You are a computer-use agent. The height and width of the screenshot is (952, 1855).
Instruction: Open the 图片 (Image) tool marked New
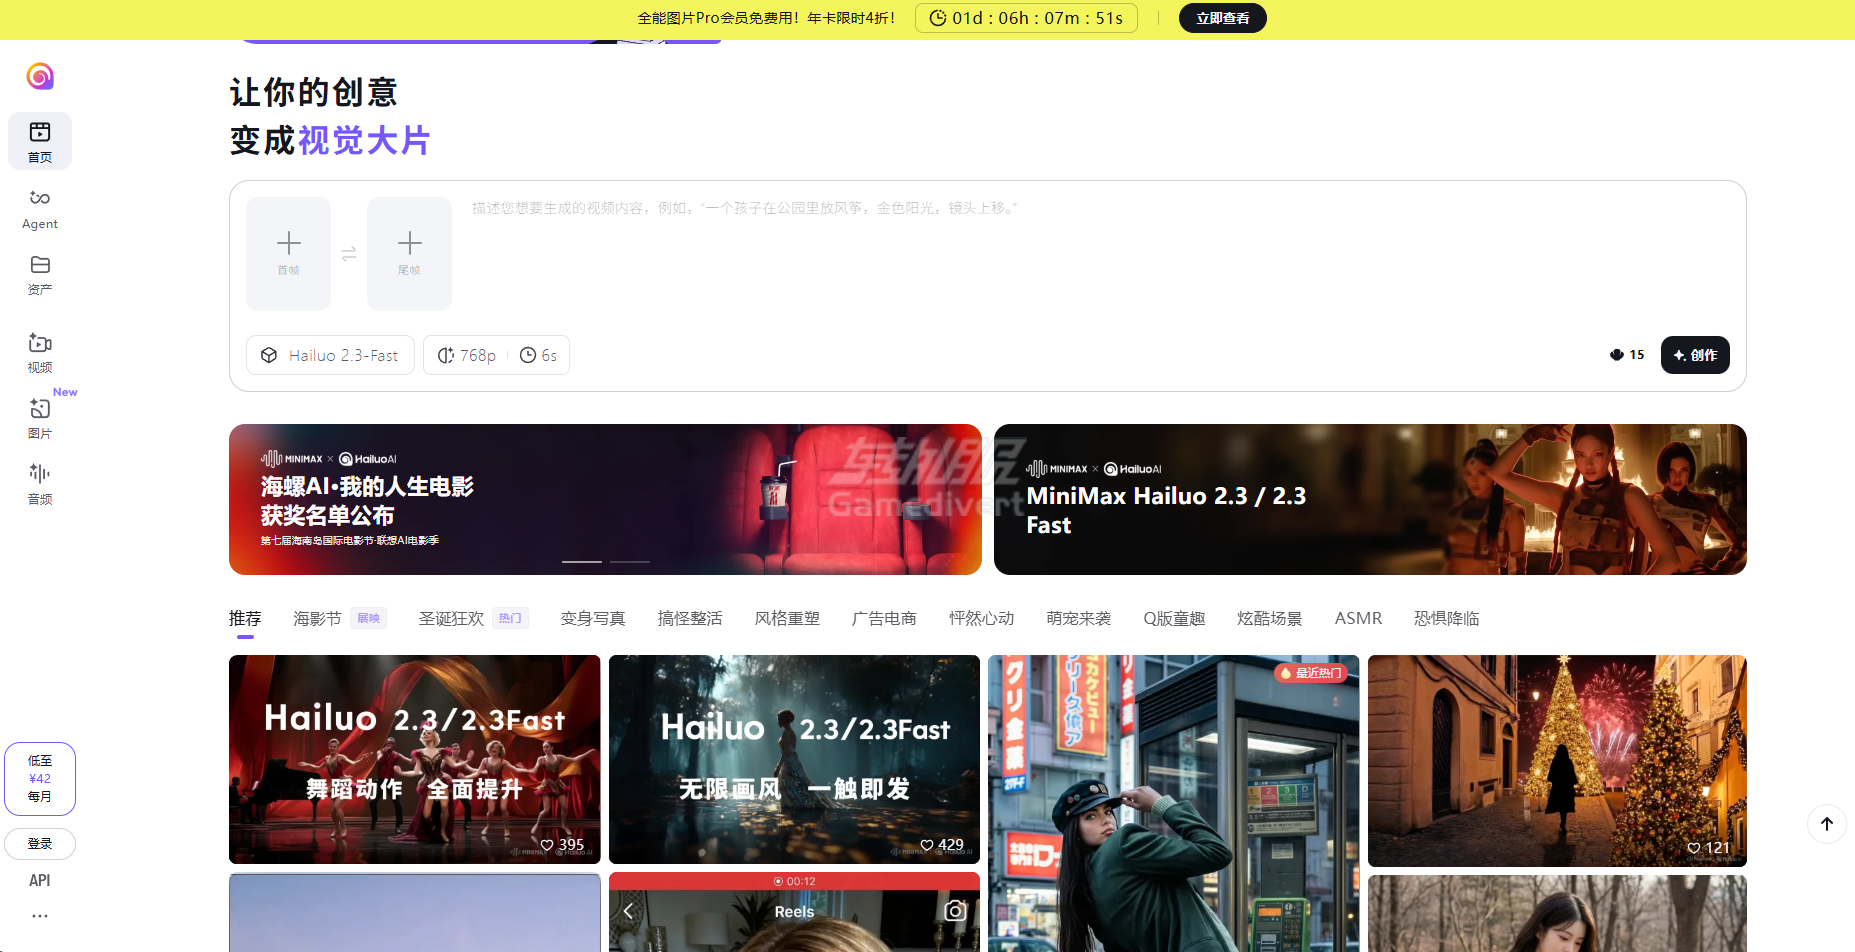[x=40, y=417]
